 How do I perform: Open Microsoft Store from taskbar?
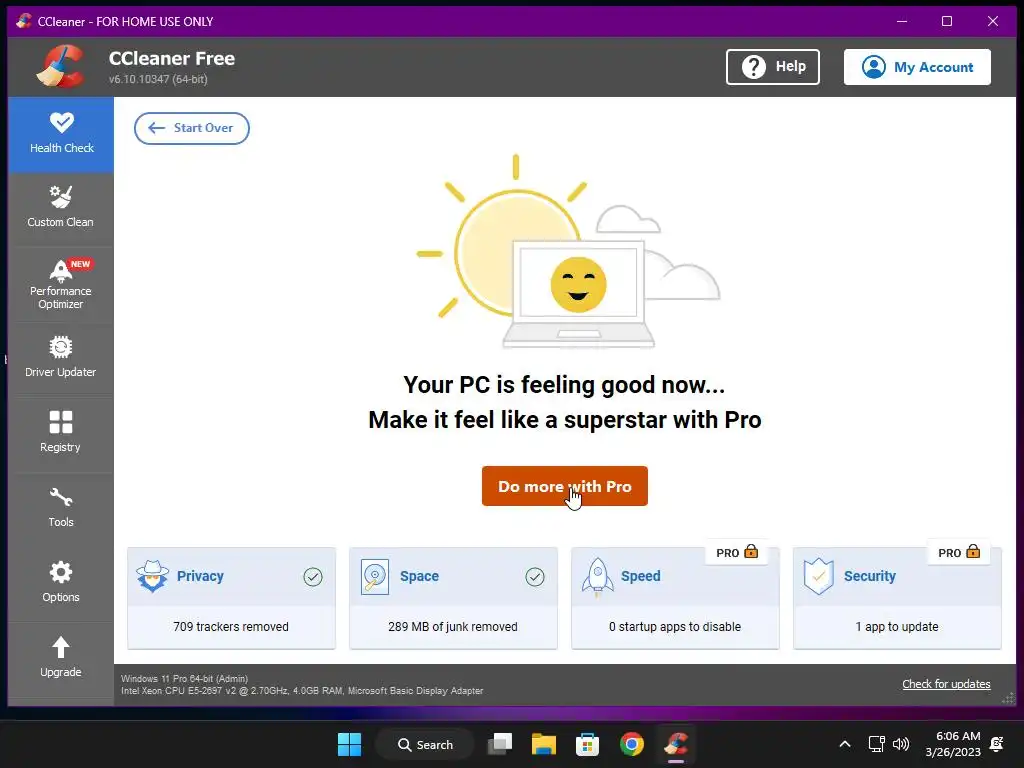point(587,744)
